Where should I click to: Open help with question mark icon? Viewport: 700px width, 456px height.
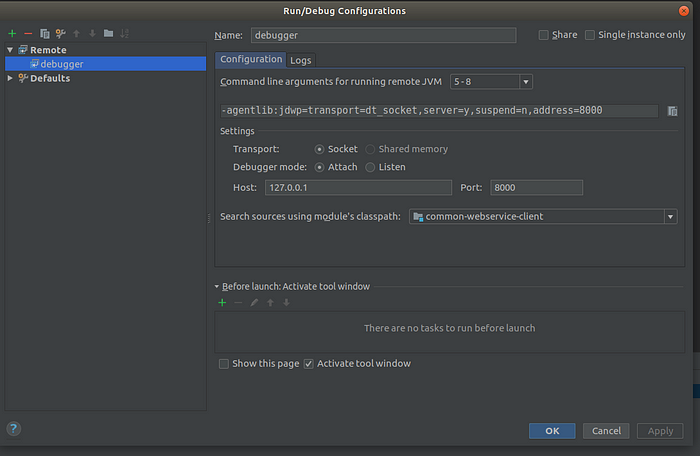(x=14, y=429)
